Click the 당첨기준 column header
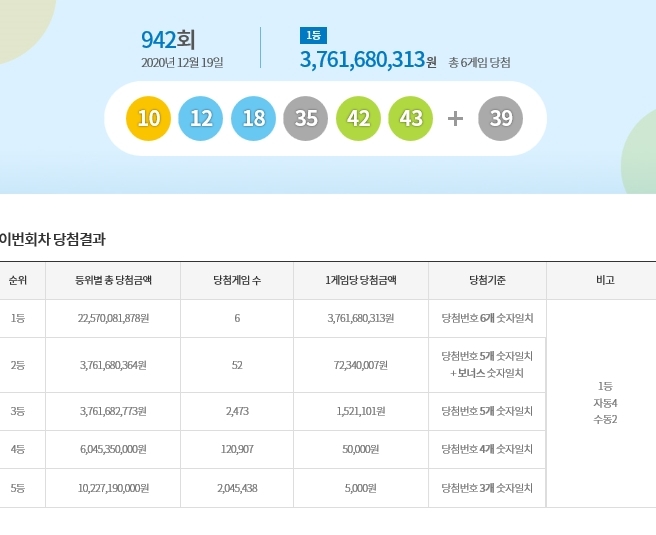The image size is (656, 535). pyautogui.click(x=487, y=280)
